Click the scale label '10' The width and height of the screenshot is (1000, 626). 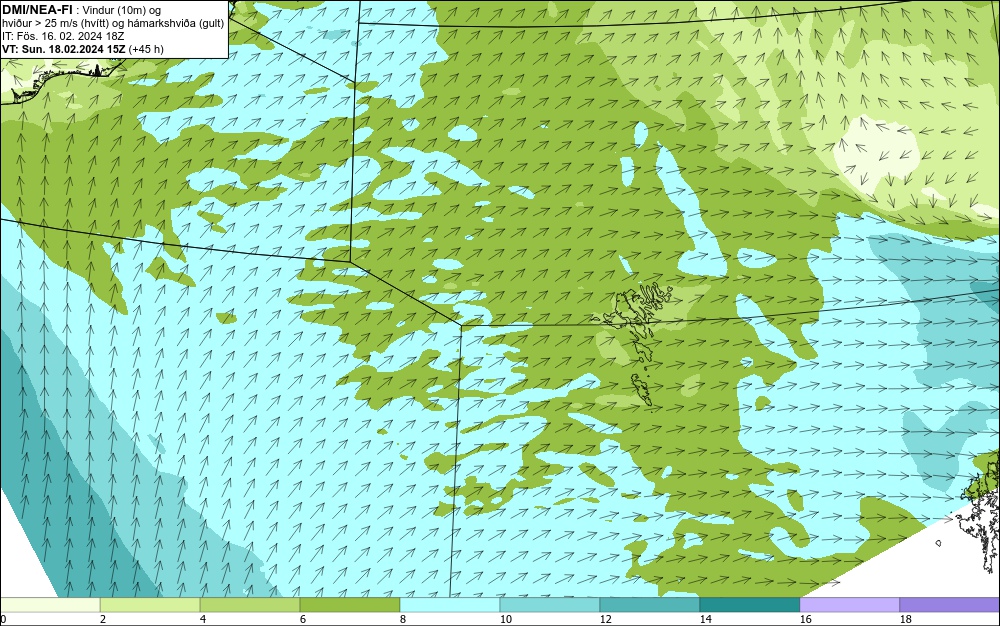pyautogui.click(x=505, y=619)
